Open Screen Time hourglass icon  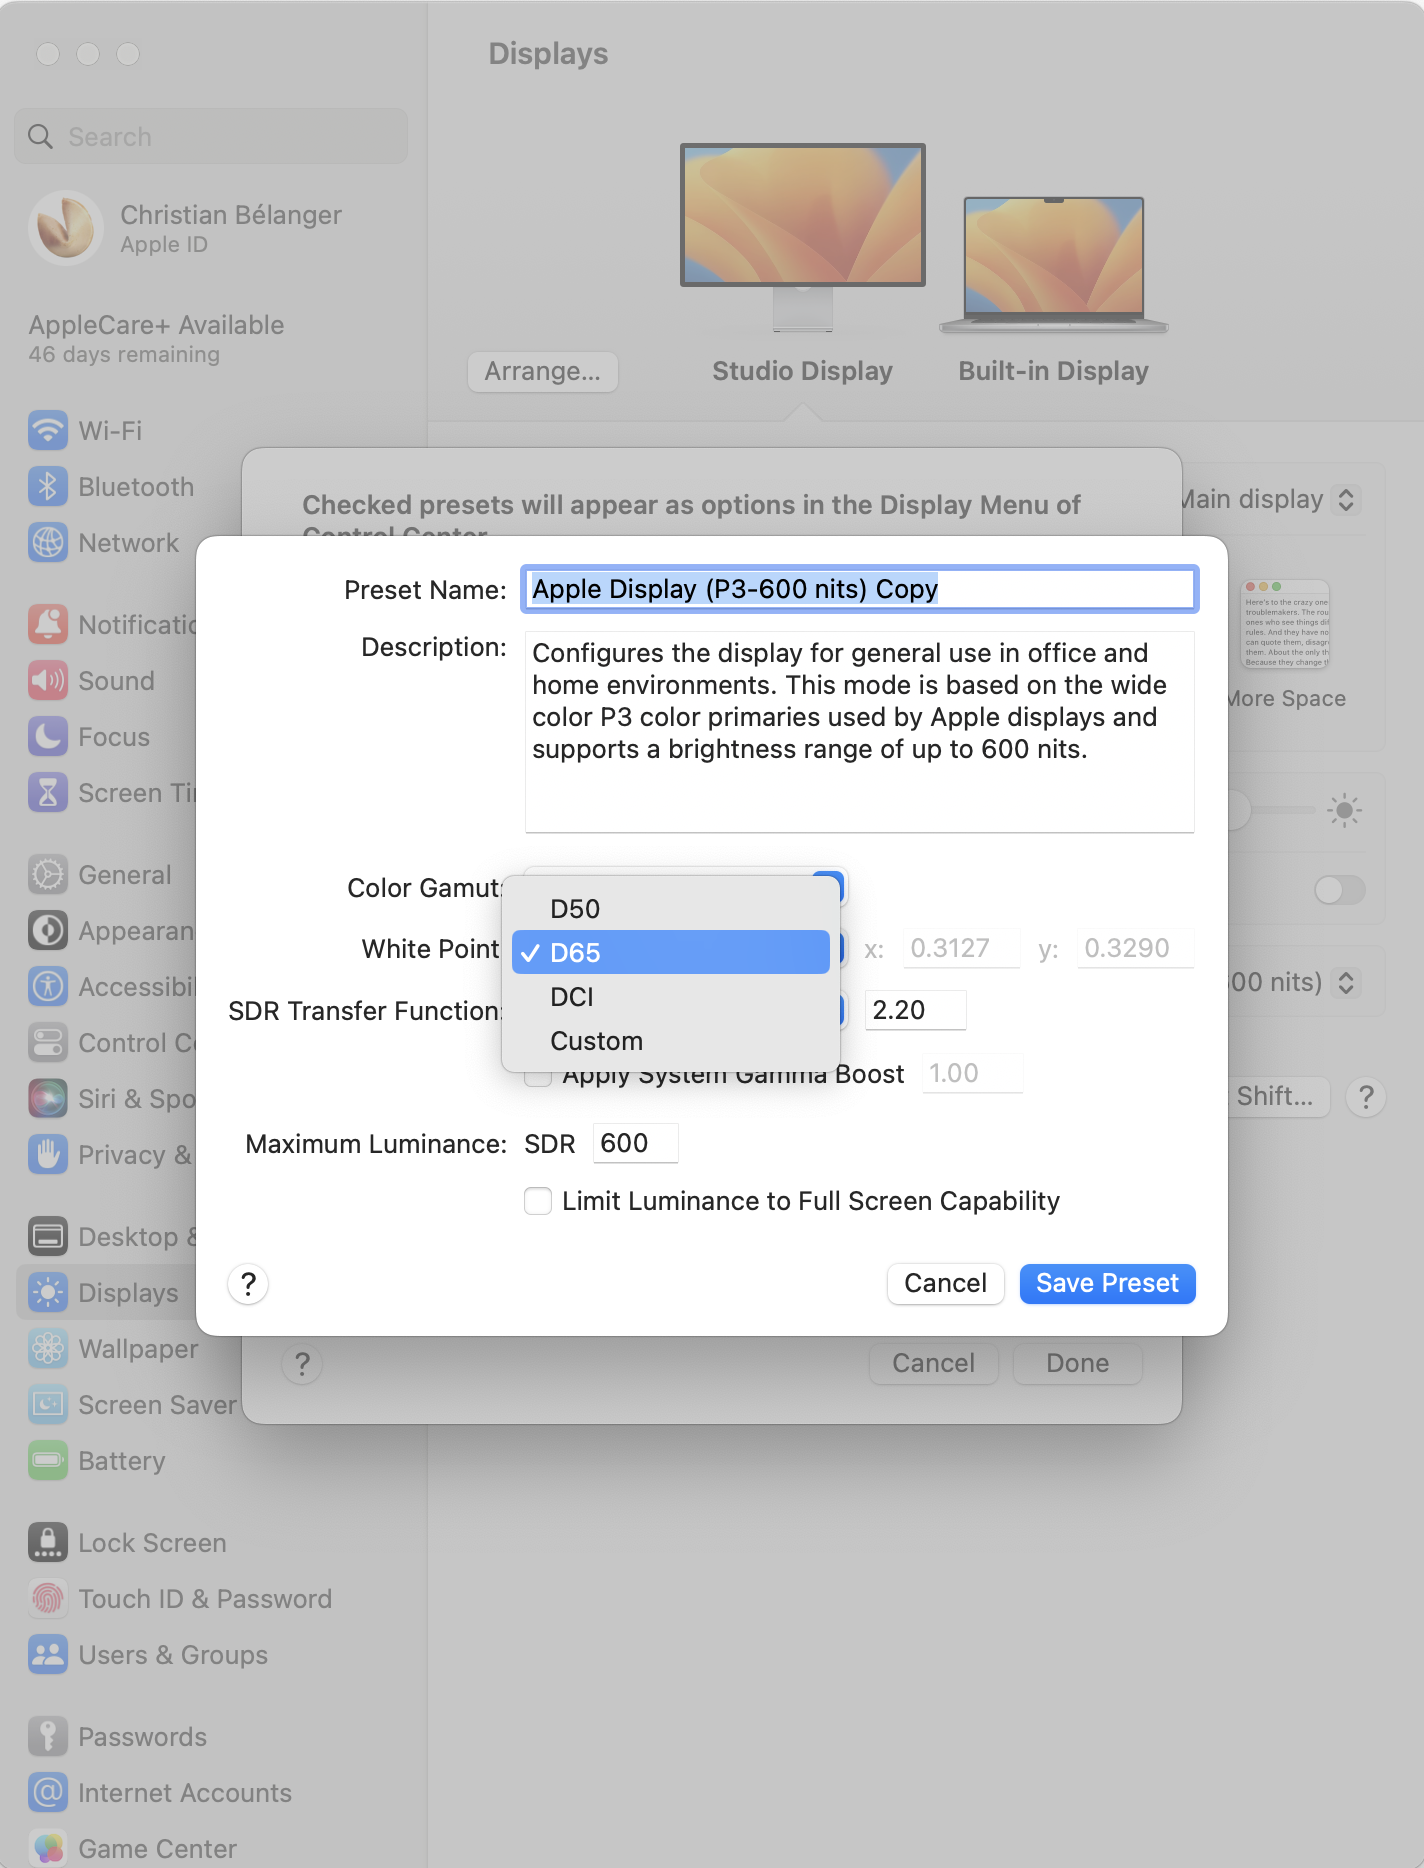(x=48, y=793)
